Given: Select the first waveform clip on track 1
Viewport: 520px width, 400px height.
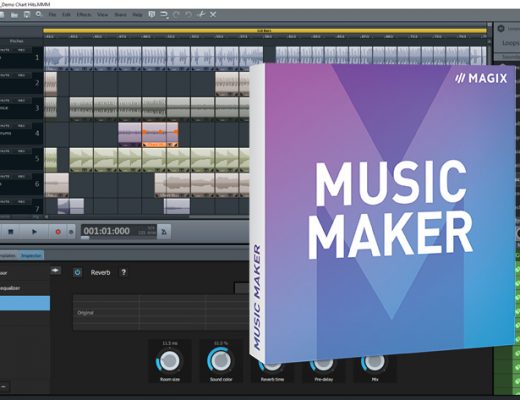Looking at the screenshot, I should pos(56,58).
